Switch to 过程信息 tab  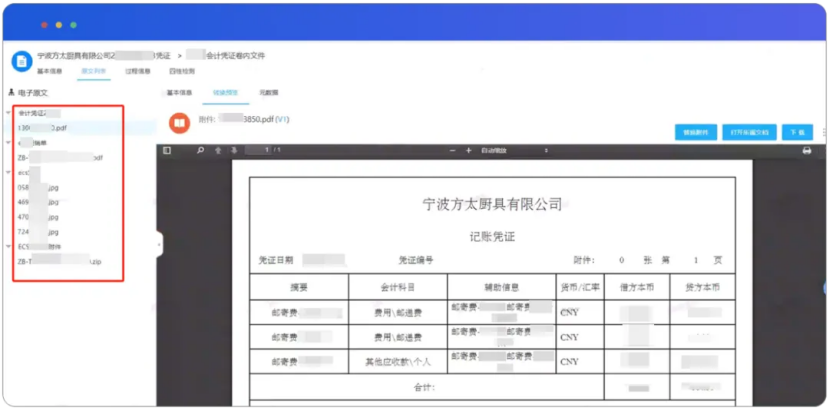[138, 71]
